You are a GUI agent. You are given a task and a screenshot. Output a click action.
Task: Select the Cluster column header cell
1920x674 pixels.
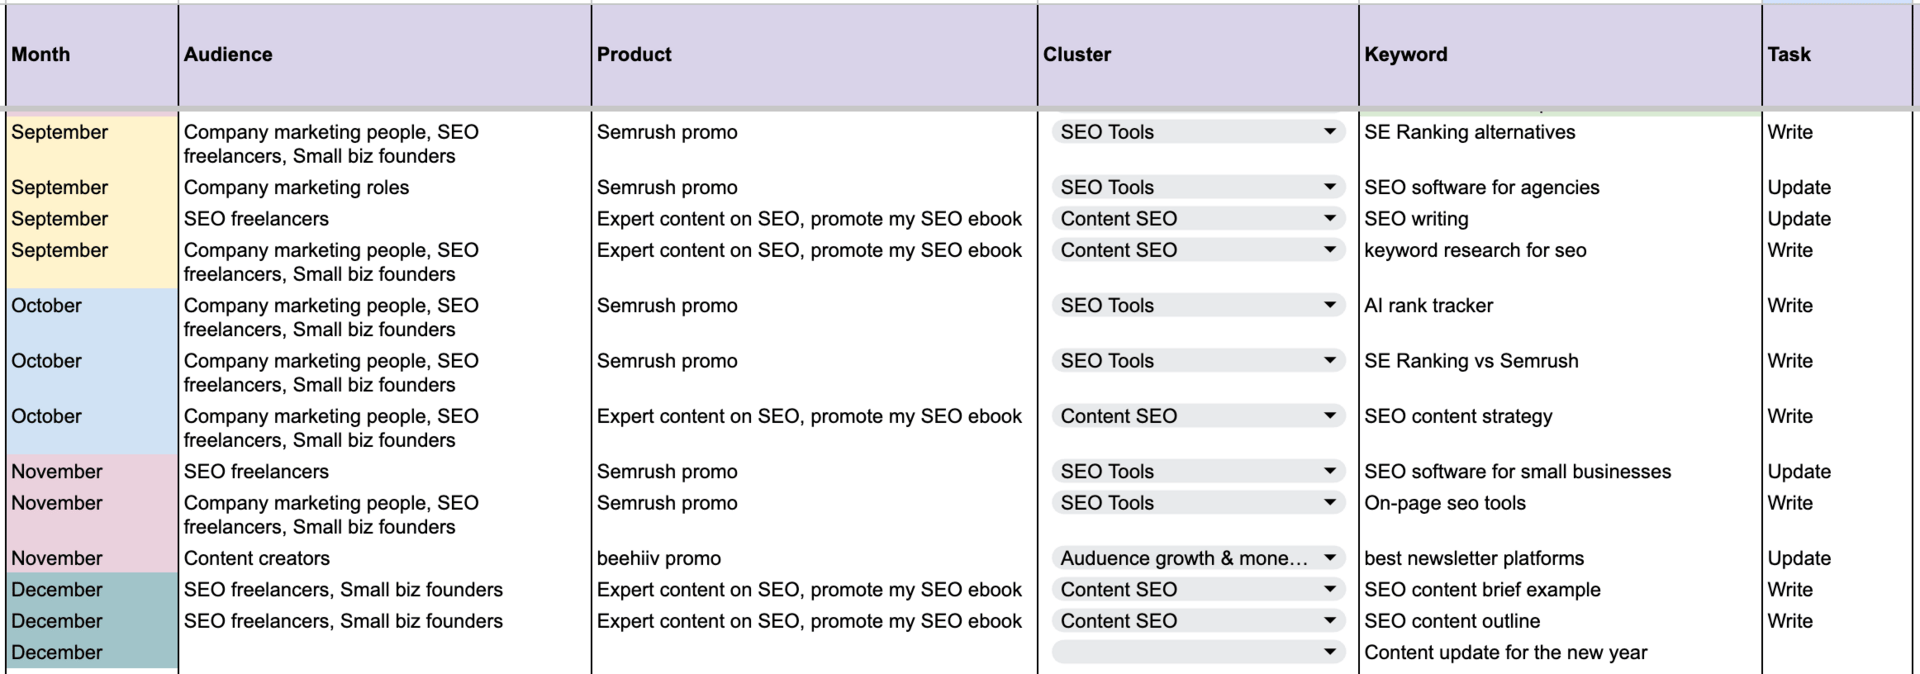(x=1198, y=55)
